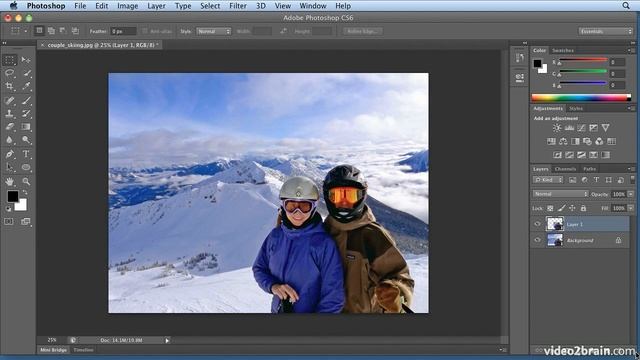The width and height of the screenshot is (640, 360).
Task: Select the Ellipse shape tool
Action: pyautogui.click(x=26, y=167)
